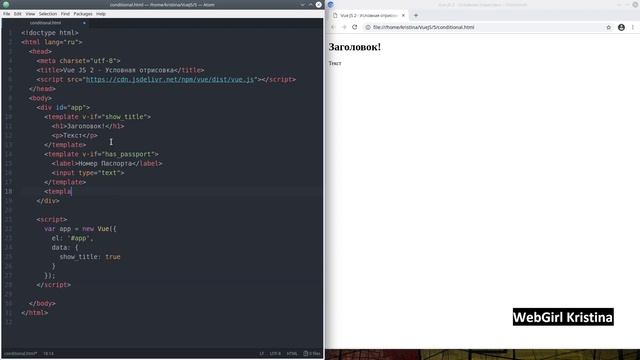Follow the cdn.jsdelivr.net vue.js link in code
640x360 pixels.
(170, 80)
